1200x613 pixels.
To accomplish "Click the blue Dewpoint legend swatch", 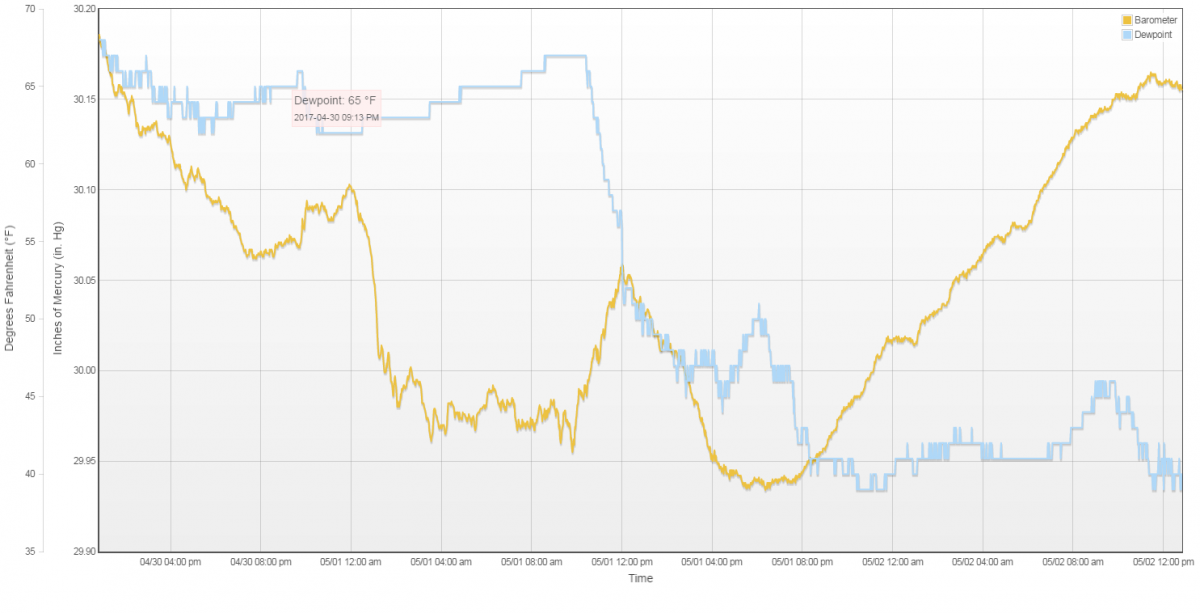I will (x=1126, y=34).
